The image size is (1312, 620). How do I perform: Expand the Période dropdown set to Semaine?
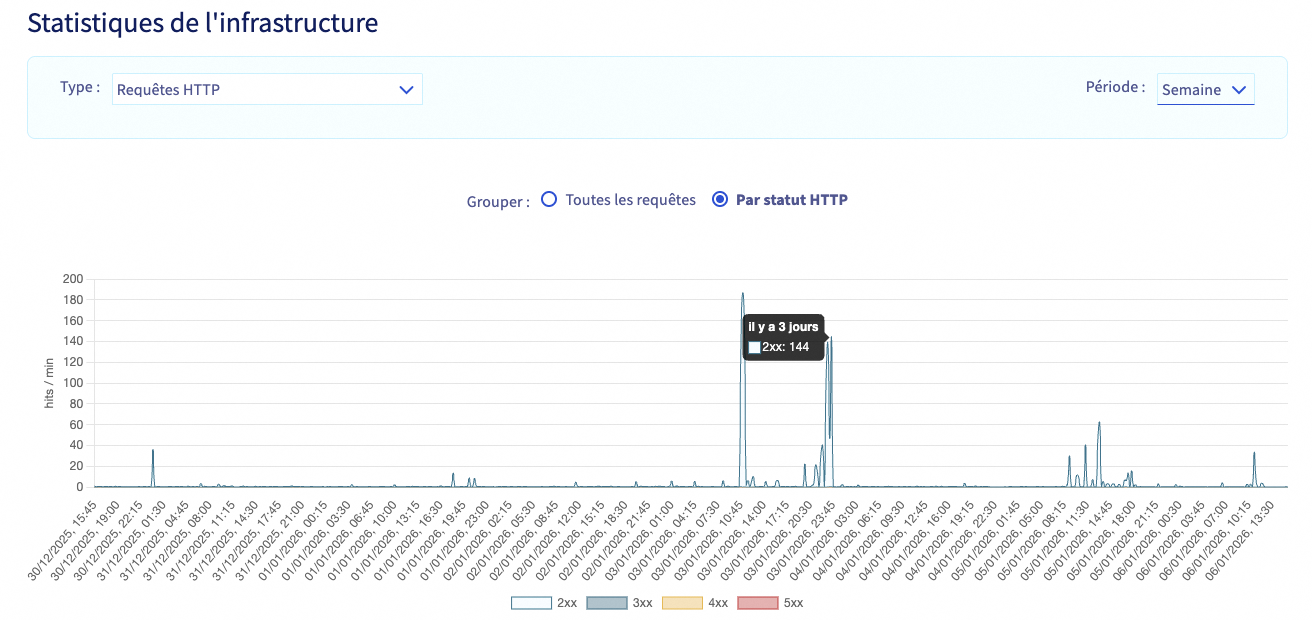coord(1205,89)
